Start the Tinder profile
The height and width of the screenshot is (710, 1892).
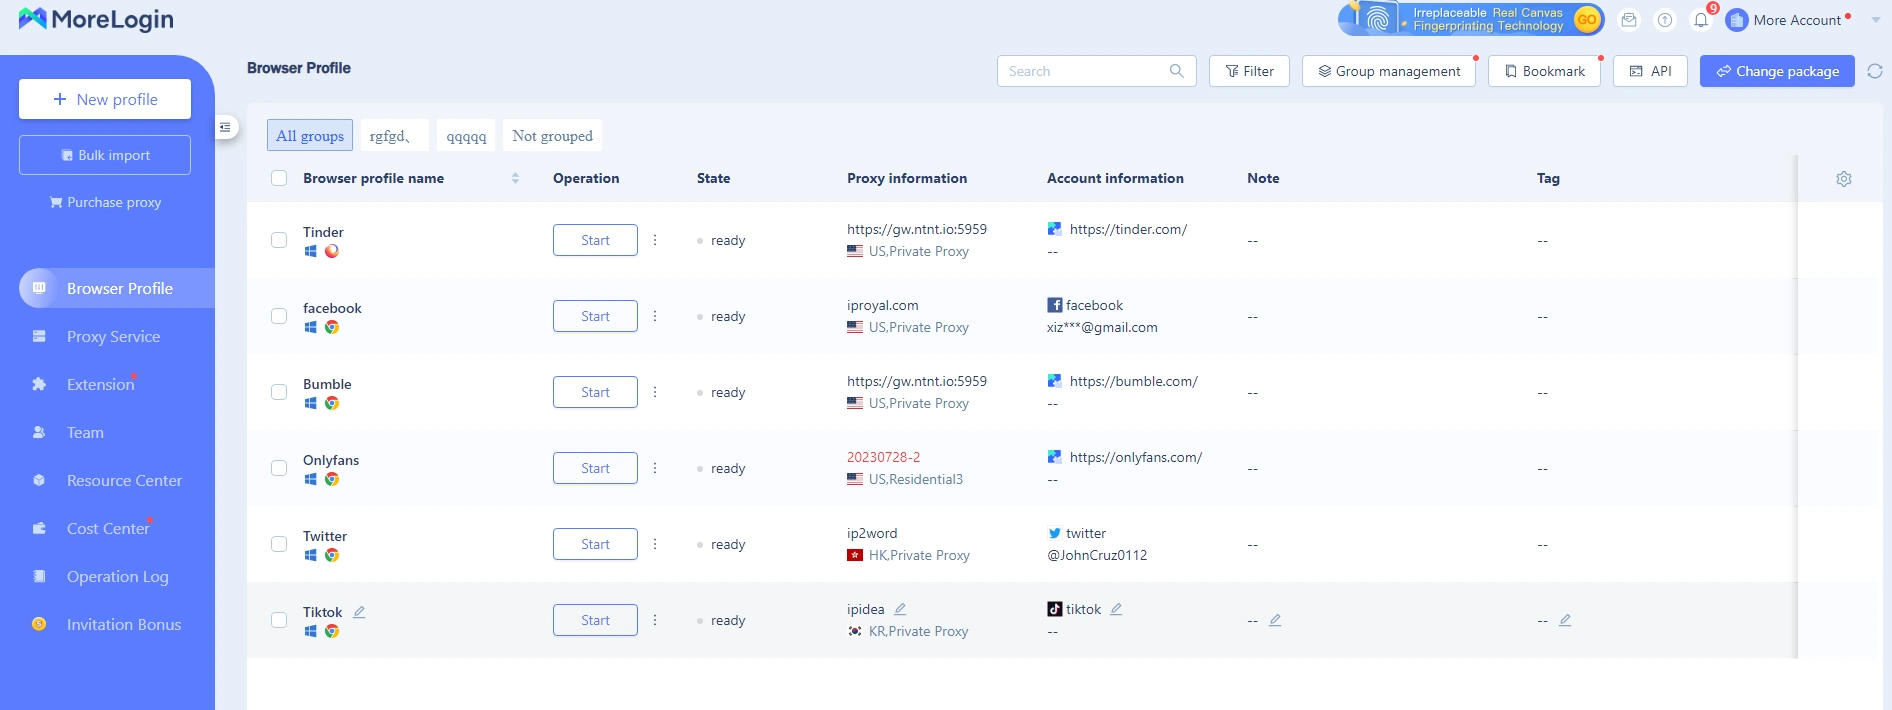[x=595, y=240]
